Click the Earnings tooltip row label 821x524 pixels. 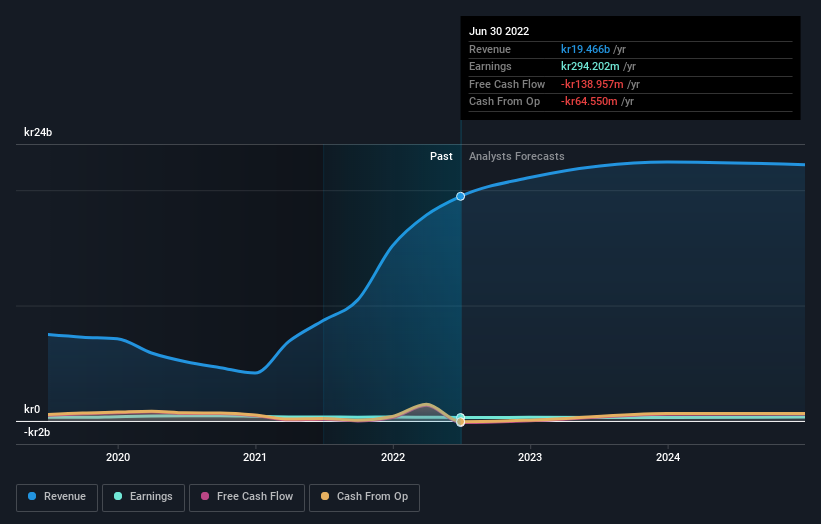click(x=490, y=66)
